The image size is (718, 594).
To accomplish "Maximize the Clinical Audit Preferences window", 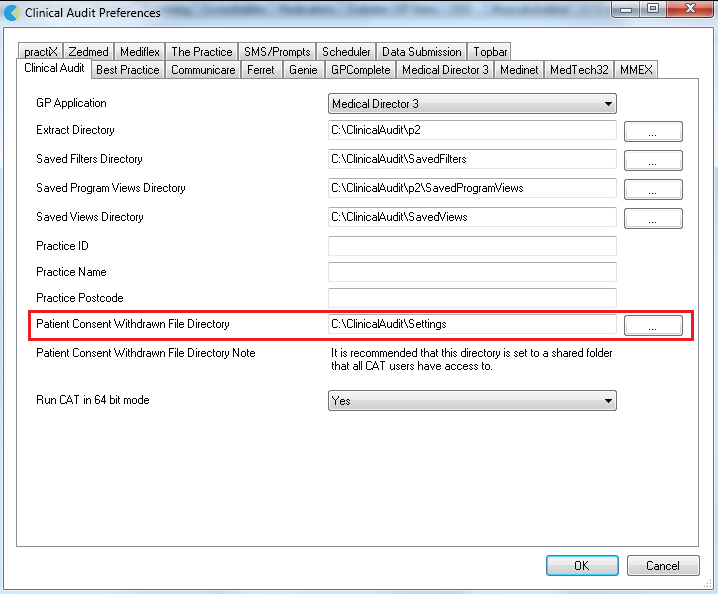I will (x=653, y=9).
